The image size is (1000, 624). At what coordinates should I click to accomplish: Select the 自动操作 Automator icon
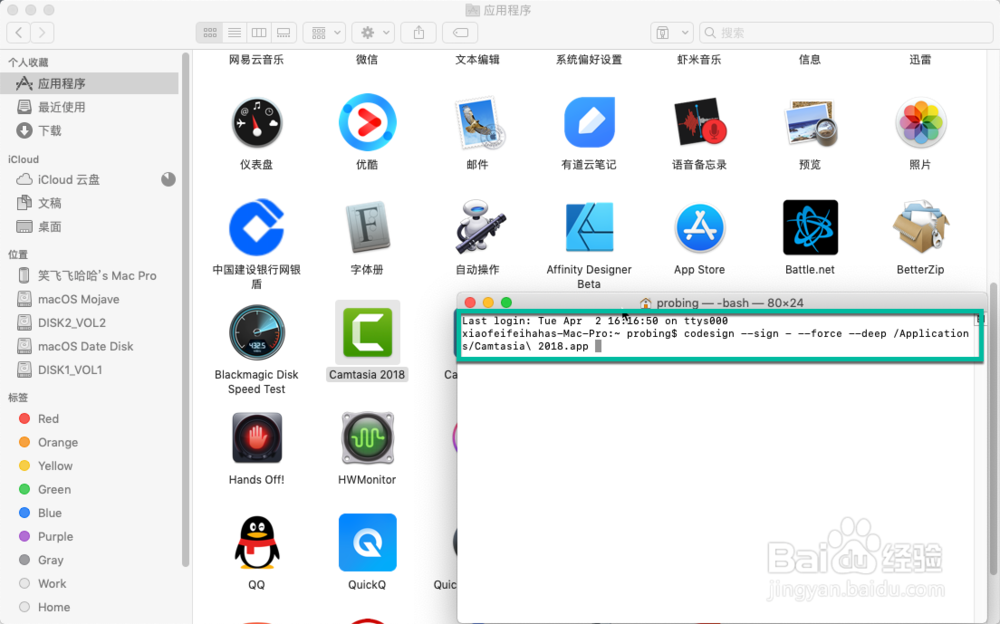point(478,227)
